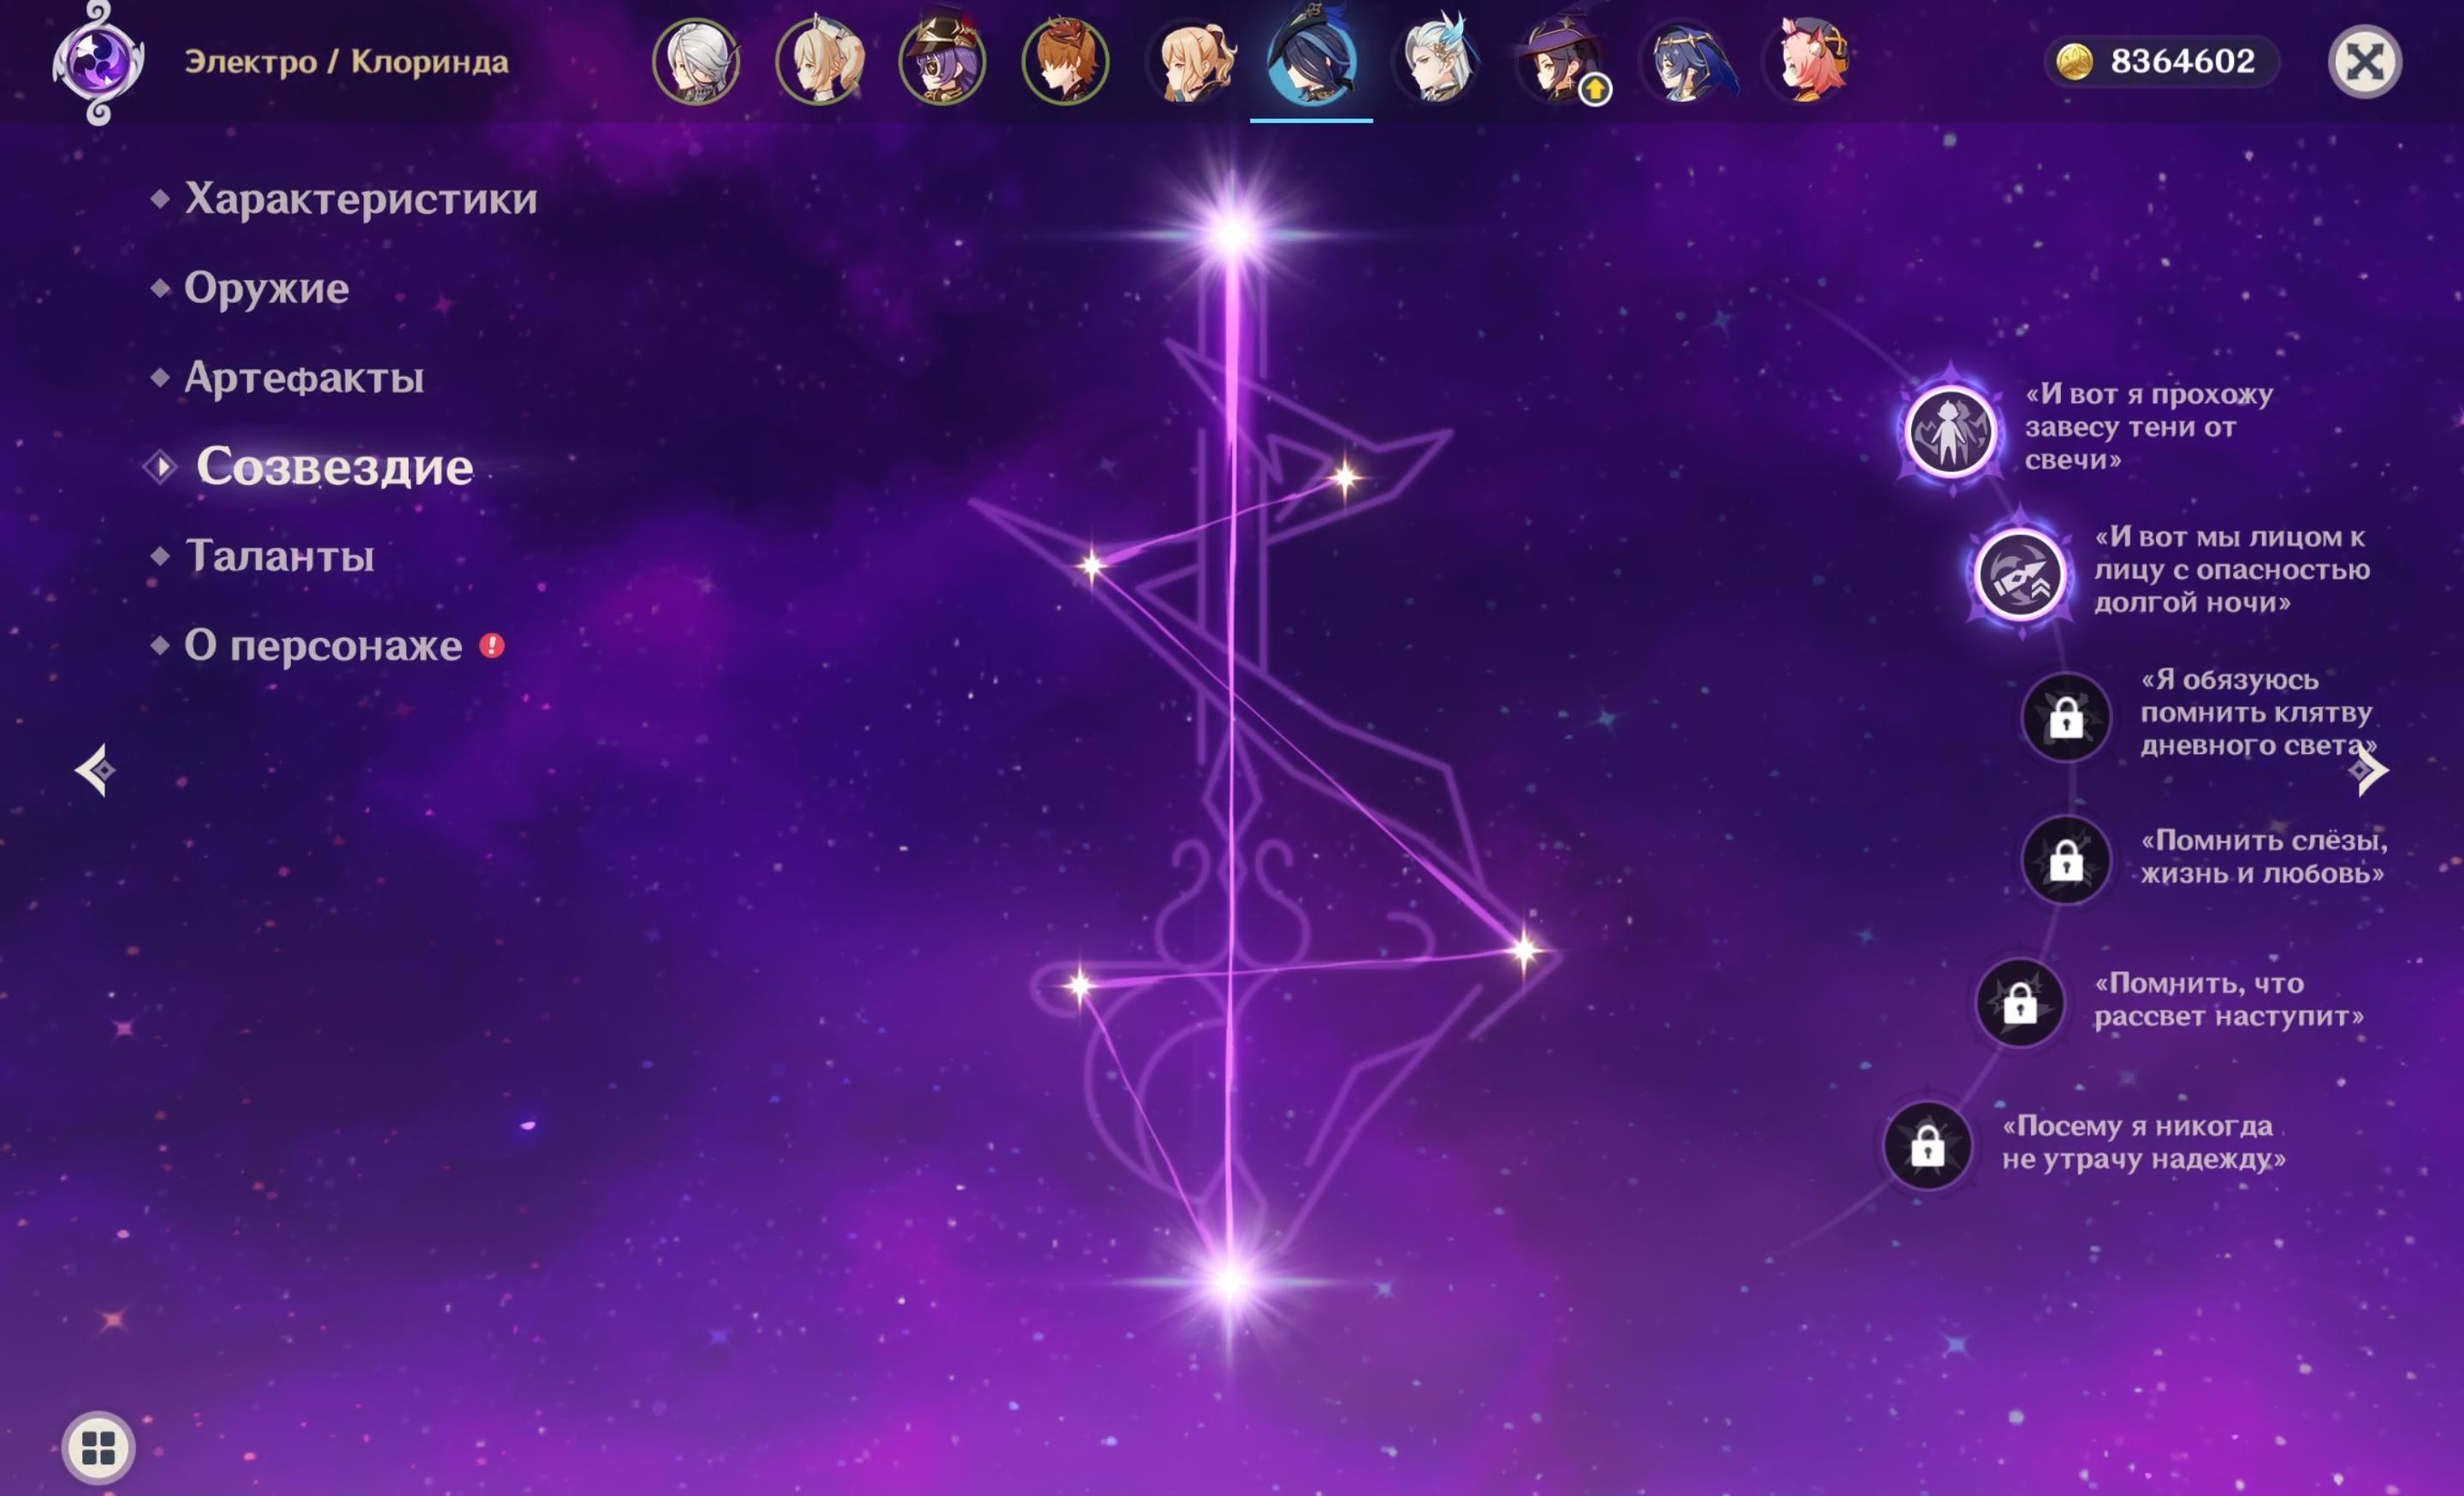Click the bottom bright constellation star
The height and width of the screenshot is (1496, 2464).
click(x=1231, y=1281)
